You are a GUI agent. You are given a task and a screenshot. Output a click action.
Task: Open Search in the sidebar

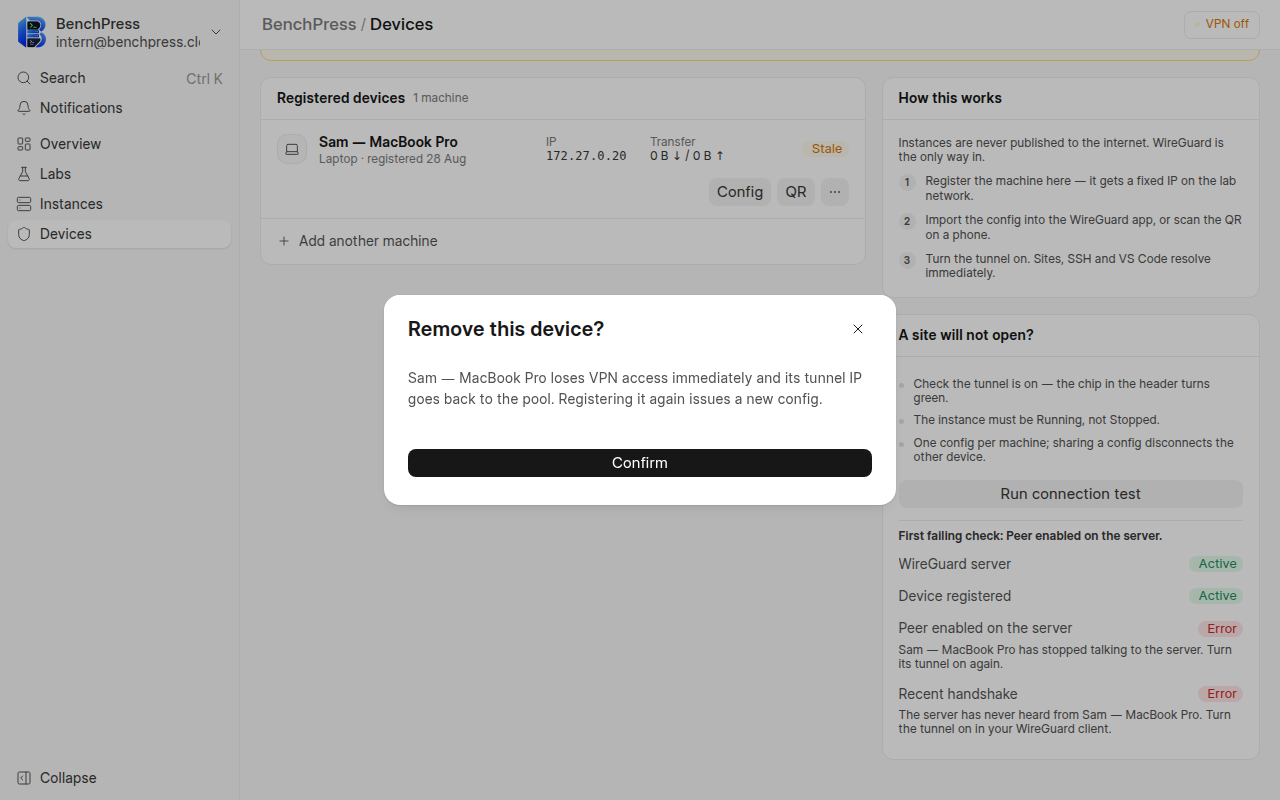[x=120, y=78]
